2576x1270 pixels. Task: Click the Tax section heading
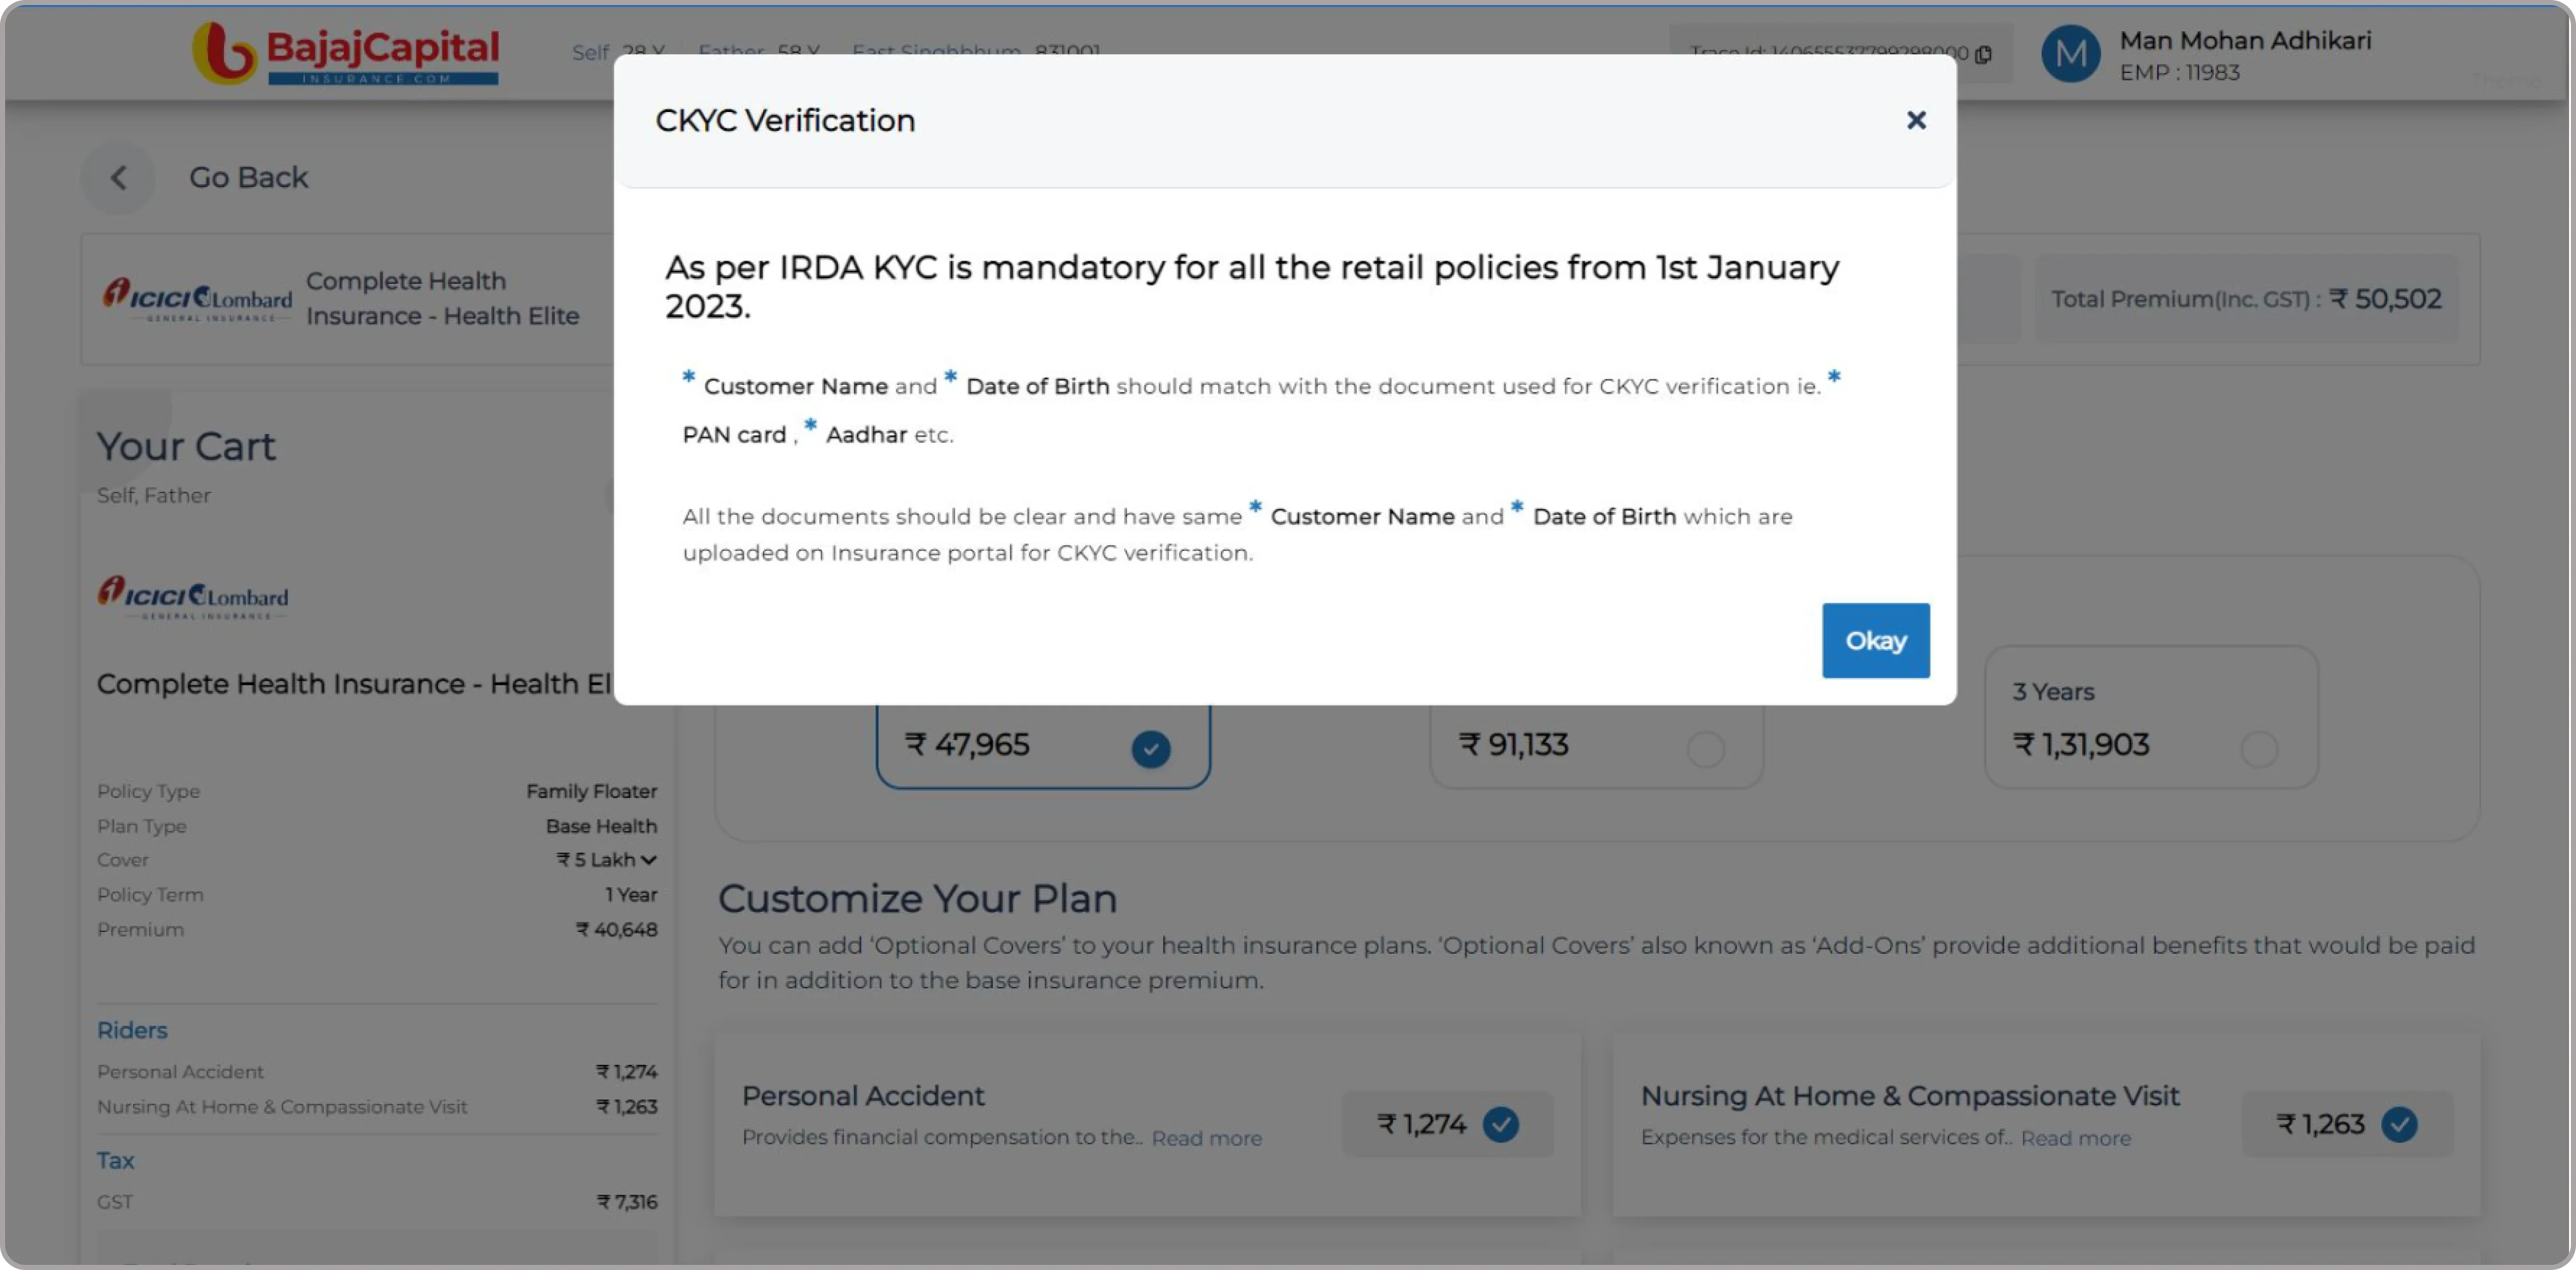point(115,1161)
